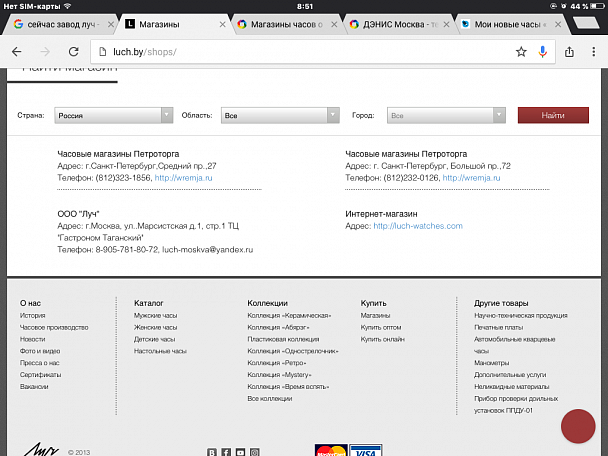Viewport: 608px width, 456px height.
Task: Open Научно-техническая продукция link
Action: pyautogui.click(x=521, y=315)
